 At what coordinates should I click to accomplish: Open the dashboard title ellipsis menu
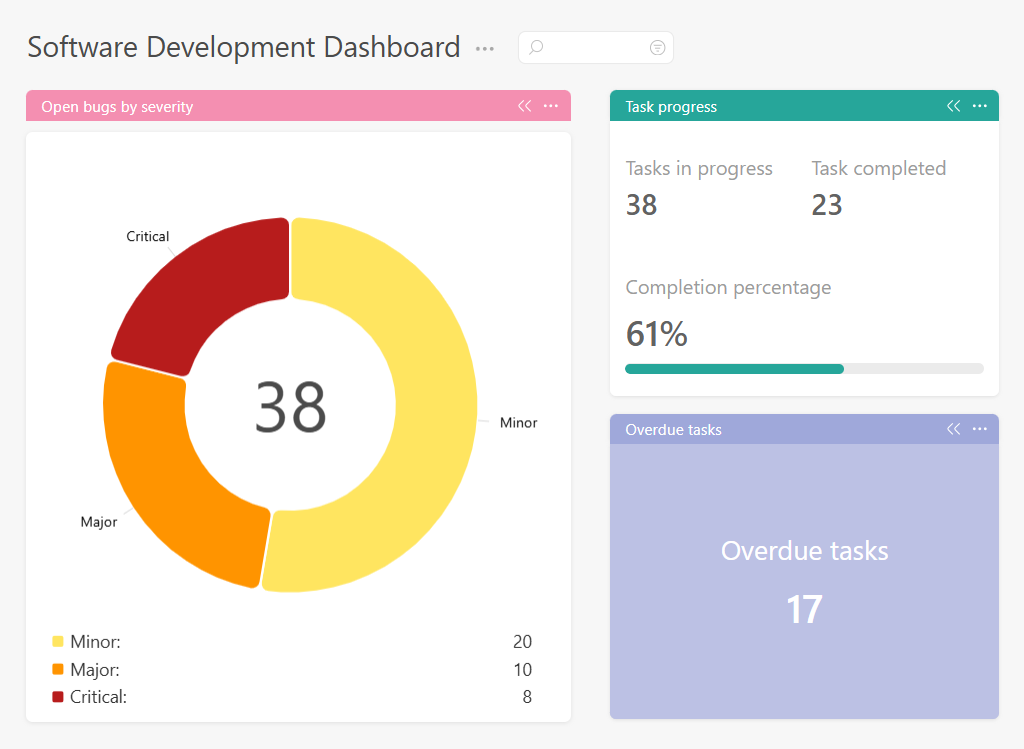point(485,49)
